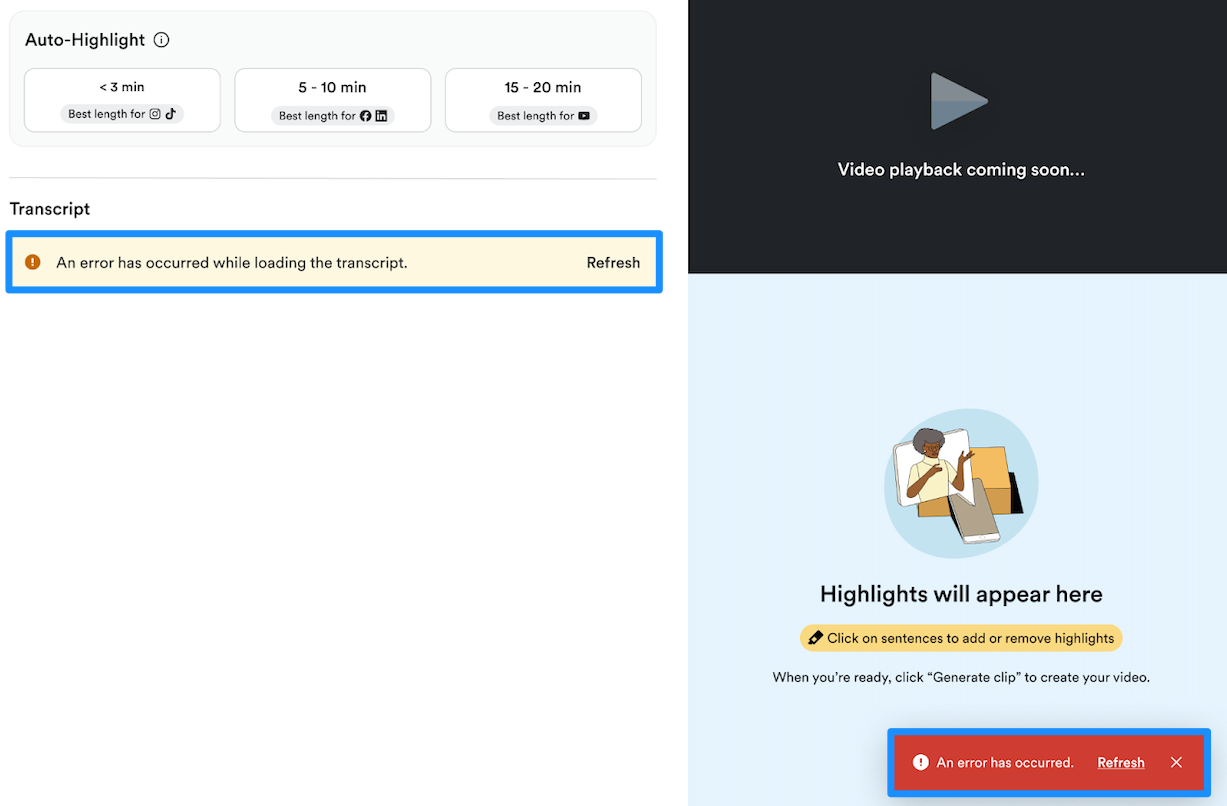Click the Instagram icon under 3 min
The height and width of the screenshot is (806, 1227).
coord(155,114)
